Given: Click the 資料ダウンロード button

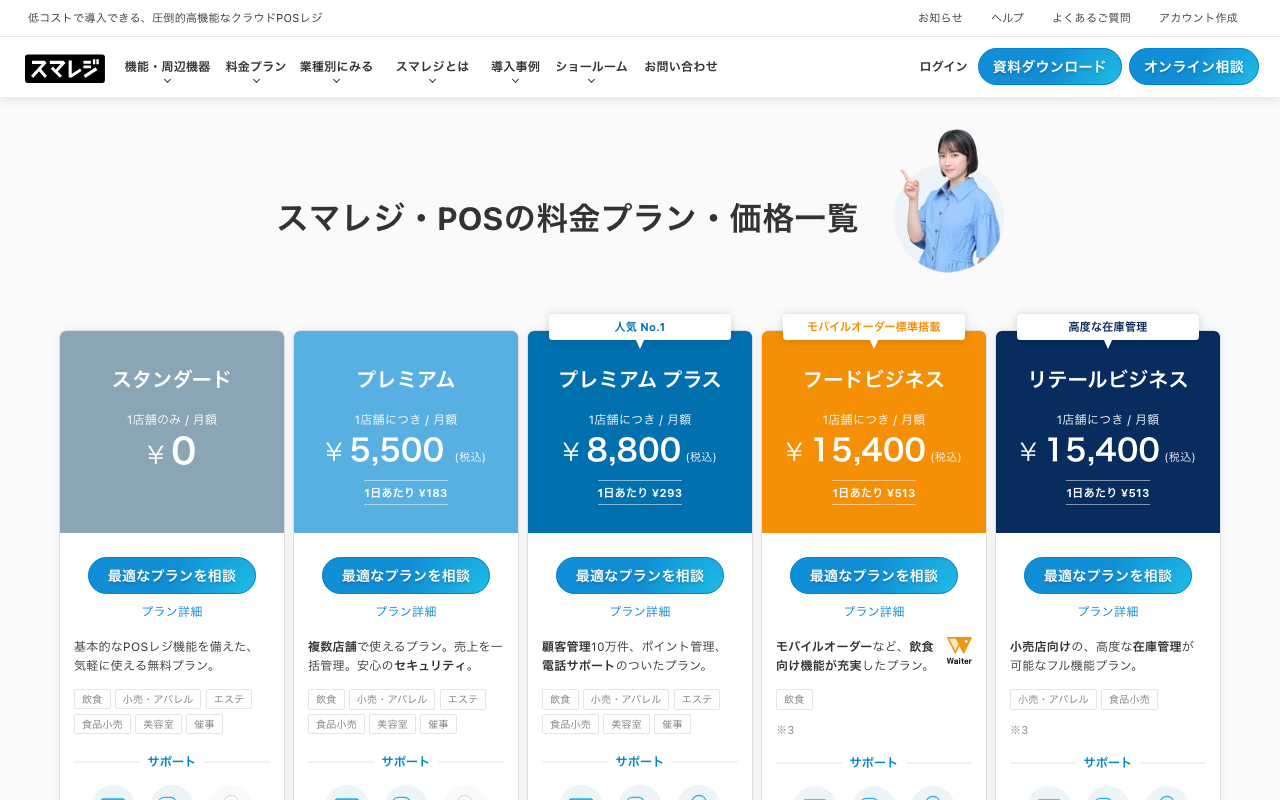Looking at the screenshot, I should 1050,67.
